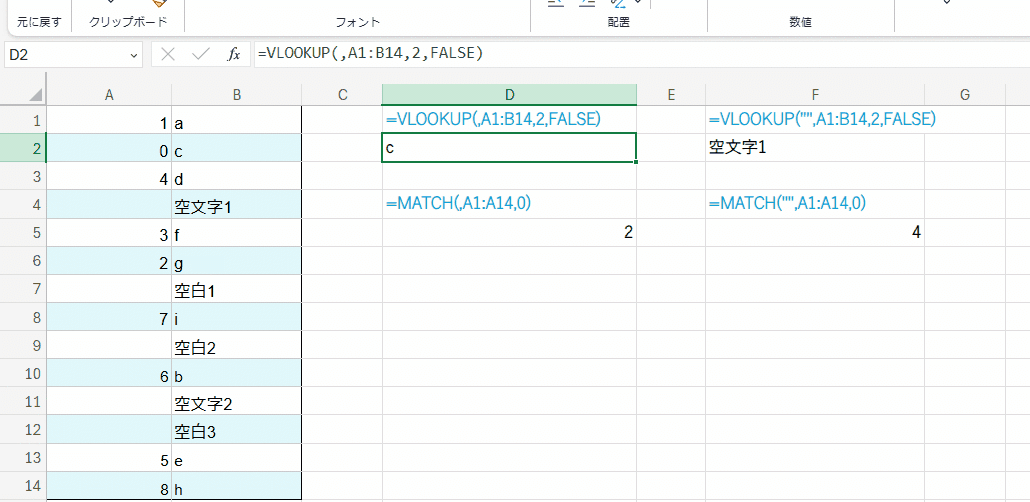Image resolution: width=1030 pixels, height=502 pixels.
Task: Select cell D5 showing result 2
Action: 509,233
